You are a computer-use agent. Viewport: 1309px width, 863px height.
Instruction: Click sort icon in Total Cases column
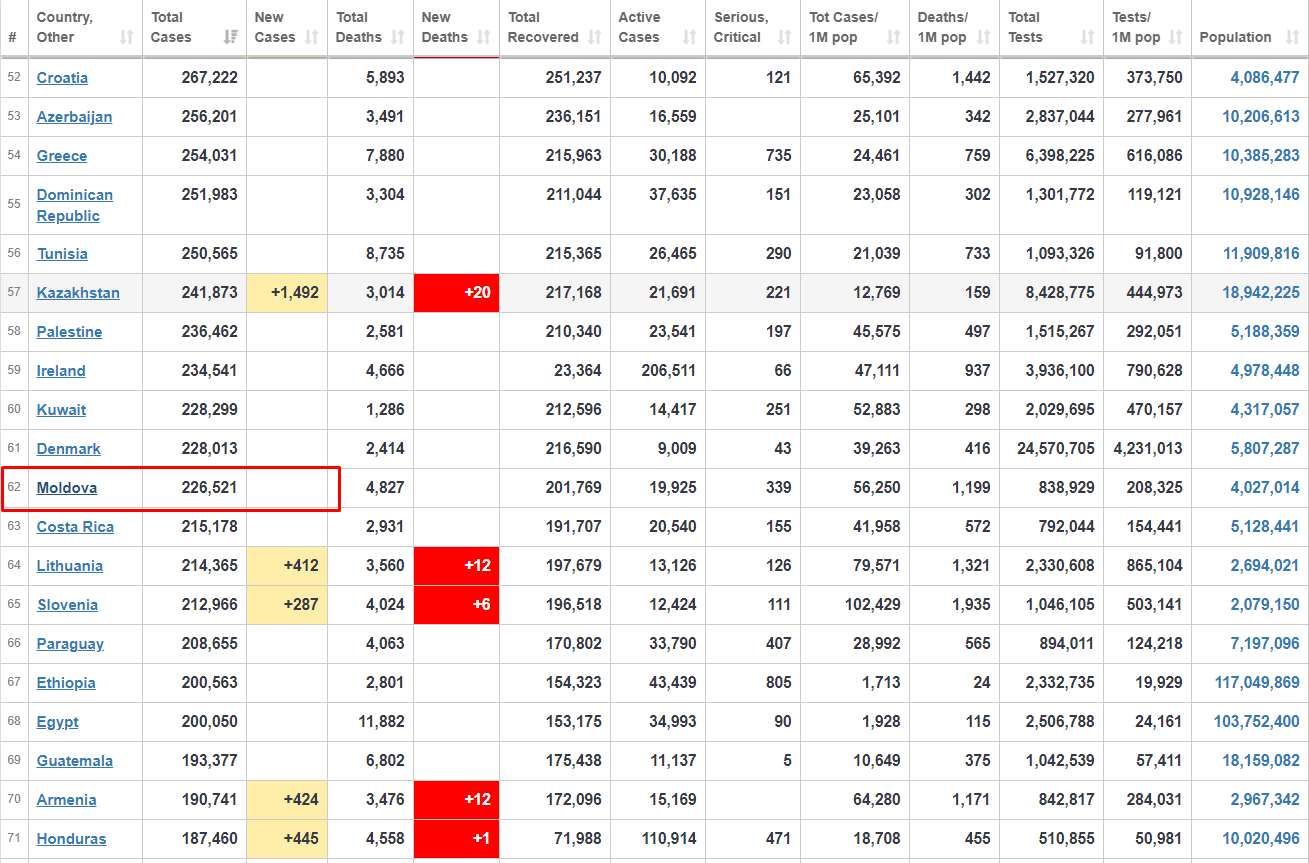click(x=231, y=38)
